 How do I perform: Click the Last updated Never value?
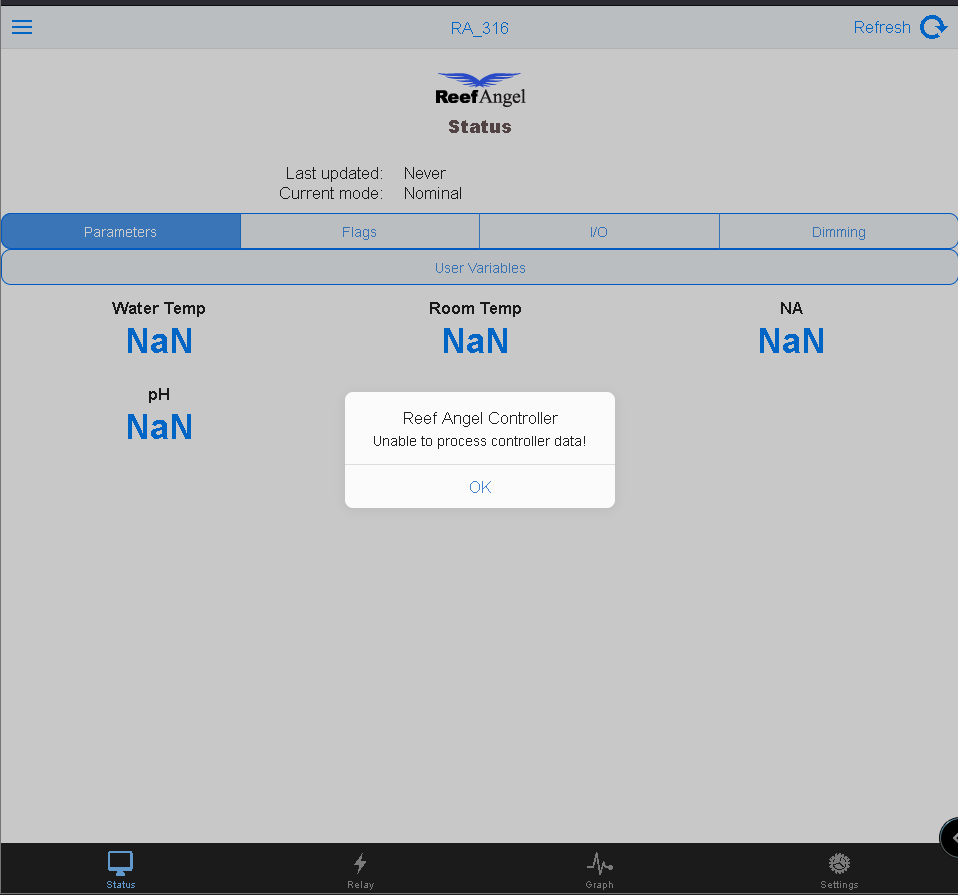coord(425,174)
